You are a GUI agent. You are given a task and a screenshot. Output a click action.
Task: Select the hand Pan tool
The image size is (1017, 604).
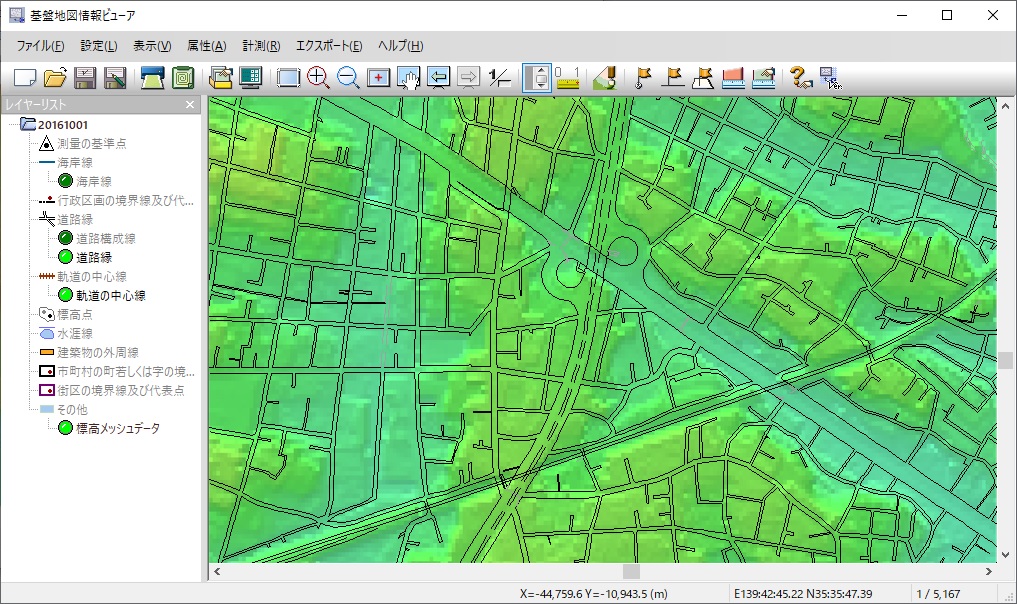click(409, 78)
